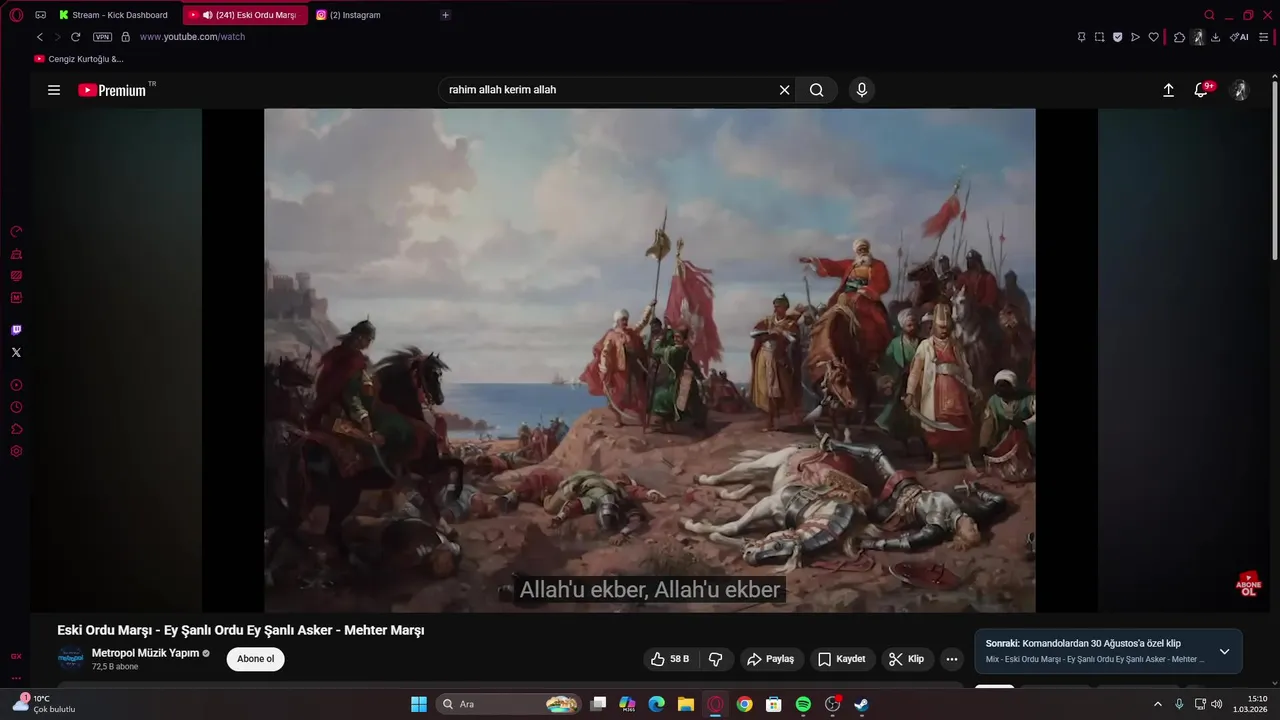Like the video (58 B)
Screen dimensions: 1280x720
(669, 659)
